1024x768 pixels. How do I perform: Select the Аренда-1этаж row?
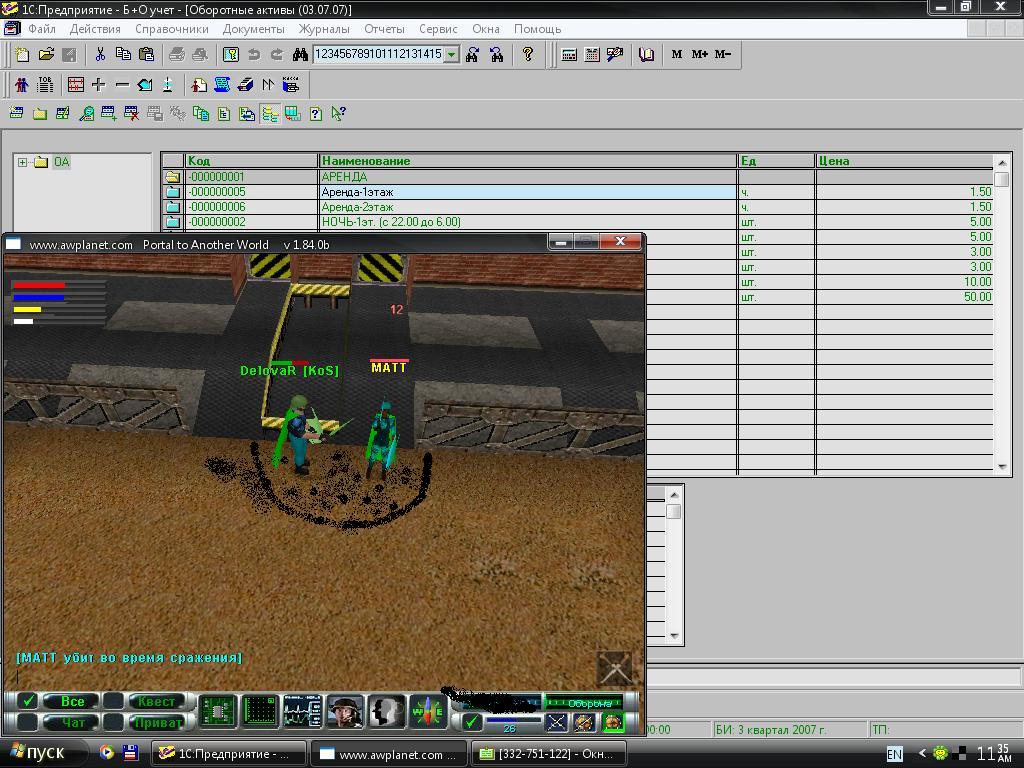[578, 192]
